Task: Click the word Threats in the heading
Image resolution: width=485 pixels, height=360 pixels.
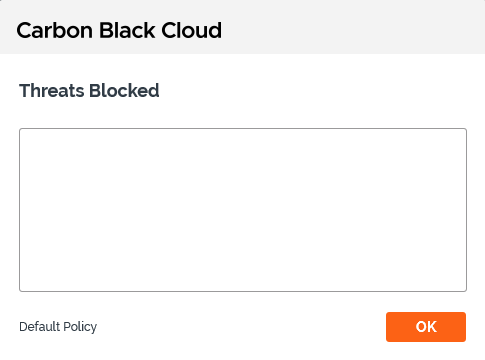Action: 52,91
